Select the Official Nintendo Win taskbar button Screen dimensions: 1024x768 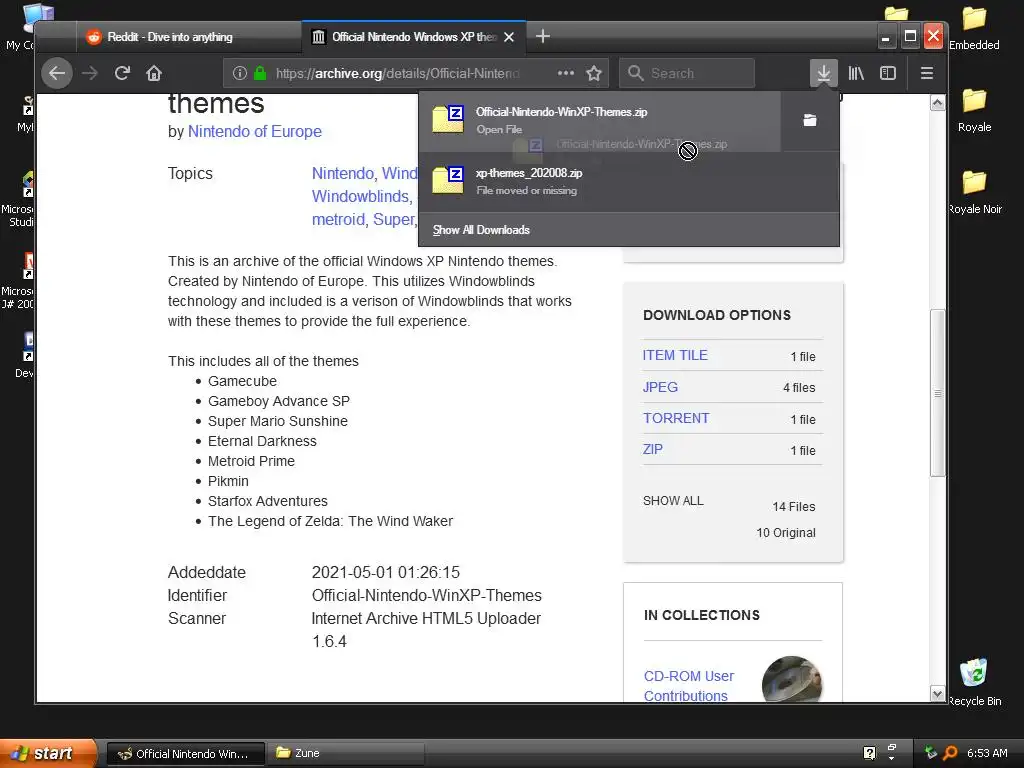185,754
